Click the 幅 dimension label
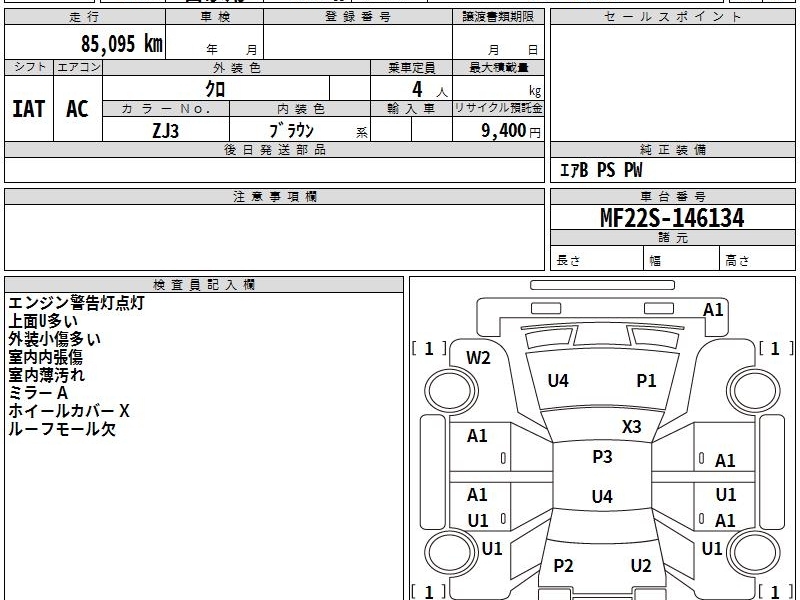800x600 pixels. [x=655, y=261]
